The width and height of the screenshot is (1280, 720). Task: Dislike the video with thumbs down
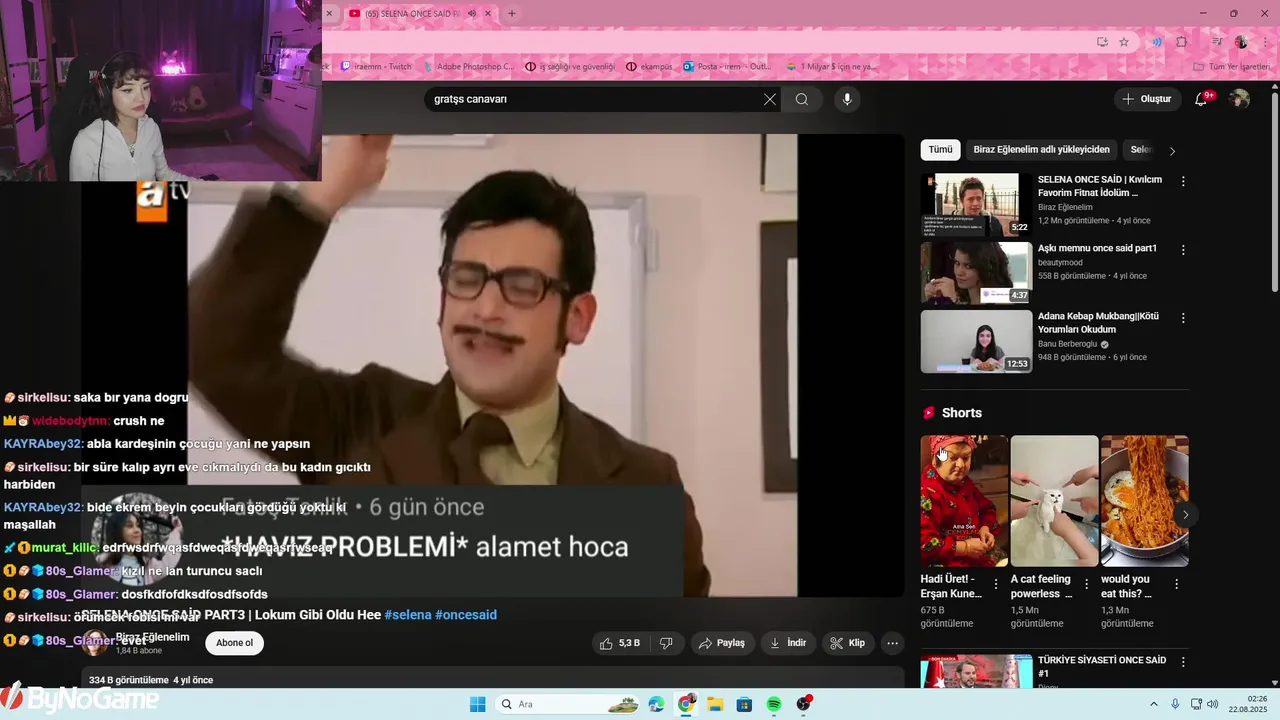click(x=666, y=643)
